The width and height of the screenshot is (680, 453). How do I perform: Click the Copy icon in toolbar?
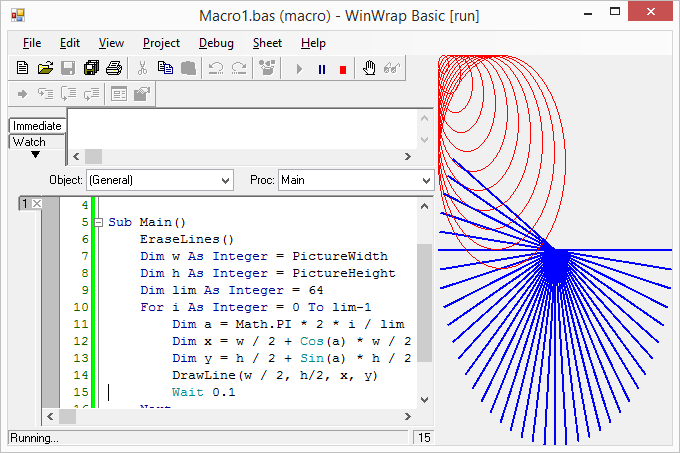(x=163, y=68)
